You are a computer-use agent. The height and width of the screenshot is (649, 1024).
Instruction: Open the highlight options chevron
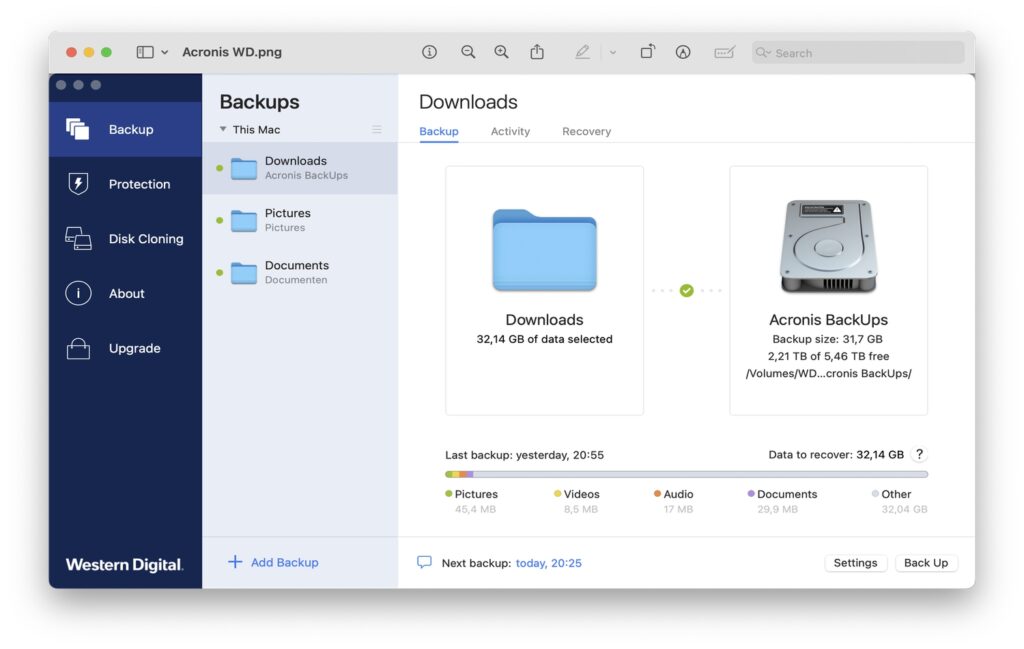click(x=613, y=52)
